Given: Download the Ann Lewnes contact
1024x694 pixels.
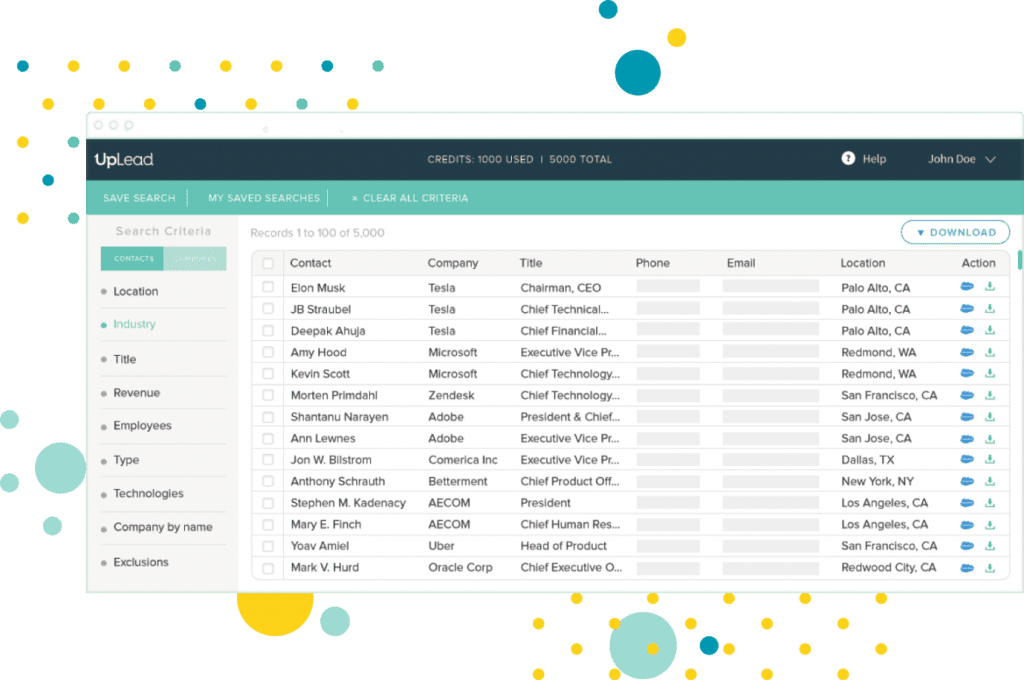Looking at the screenshot, I should click(x=990, y=438).
